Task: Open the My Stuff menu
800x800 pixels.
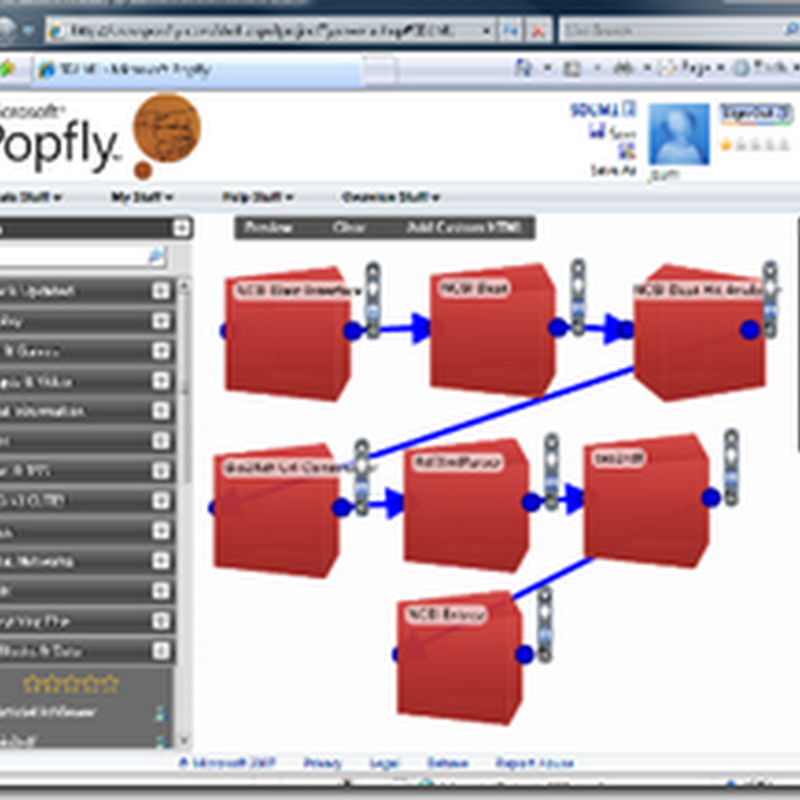Action: pyautogui.click(x=142, y=197)
